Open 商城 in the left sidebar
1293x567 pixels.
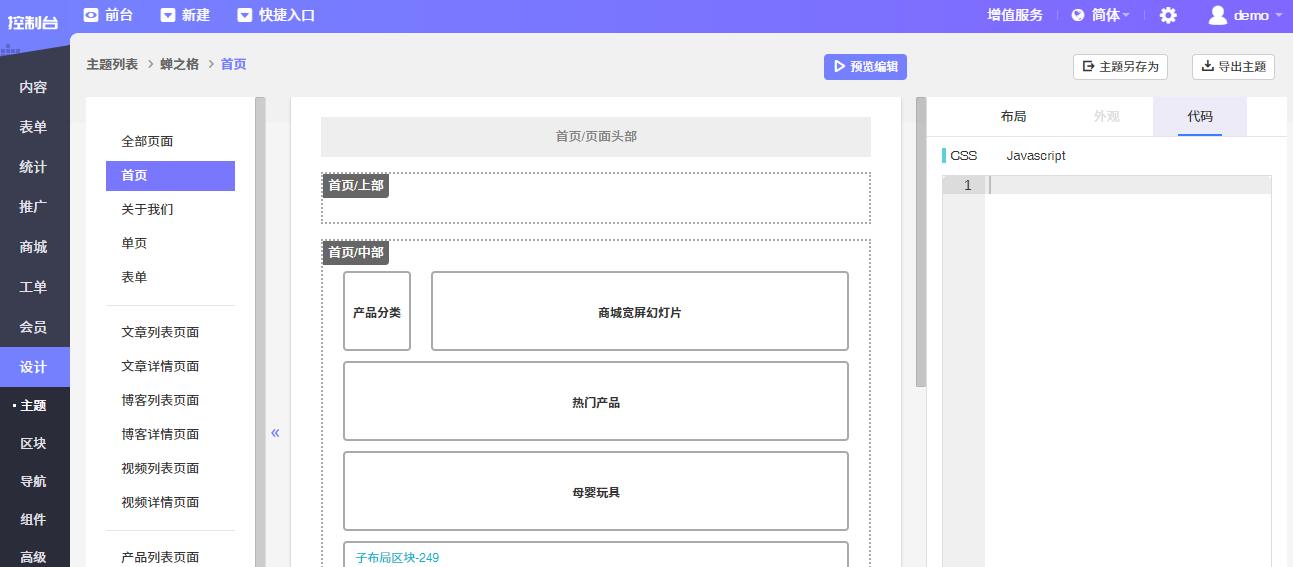click(34, 247)
